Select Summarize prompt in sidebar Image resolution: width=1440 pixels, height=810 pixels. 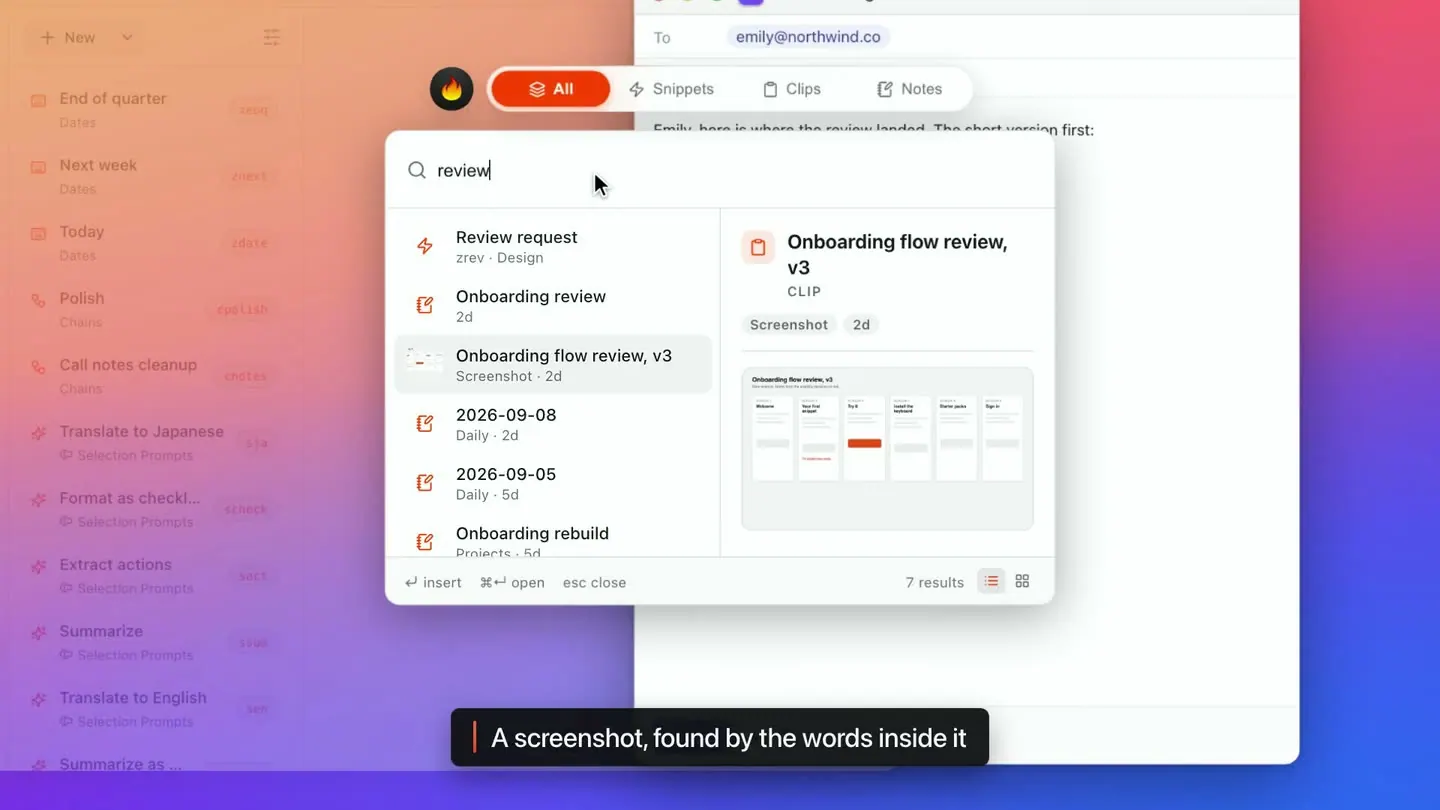click(152, 642)
